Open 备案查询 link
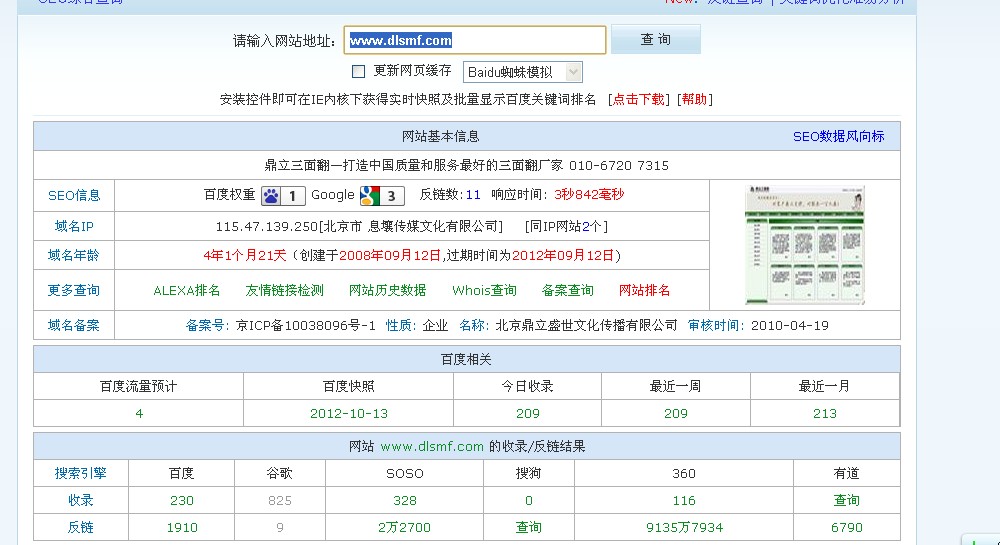This screenshot has width=1000, height=545. (567, 291)
